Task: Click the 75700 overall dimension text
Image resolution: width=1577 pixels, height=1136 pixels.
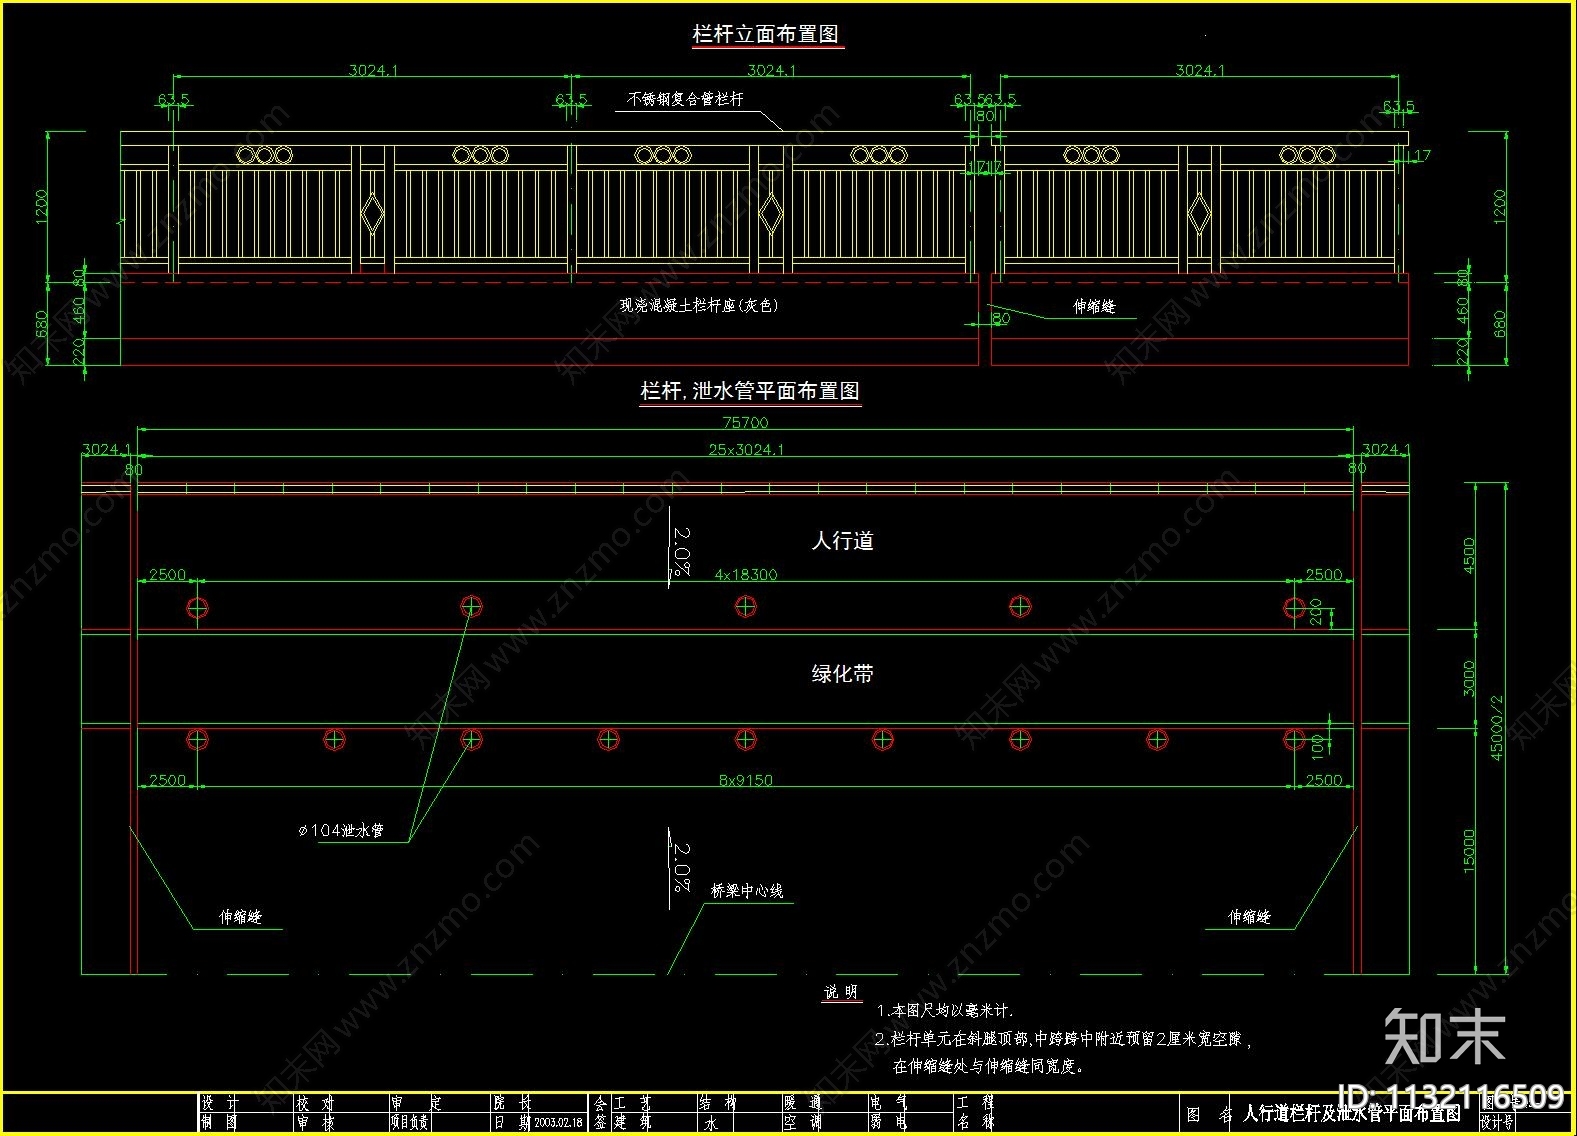Action: 745,423
